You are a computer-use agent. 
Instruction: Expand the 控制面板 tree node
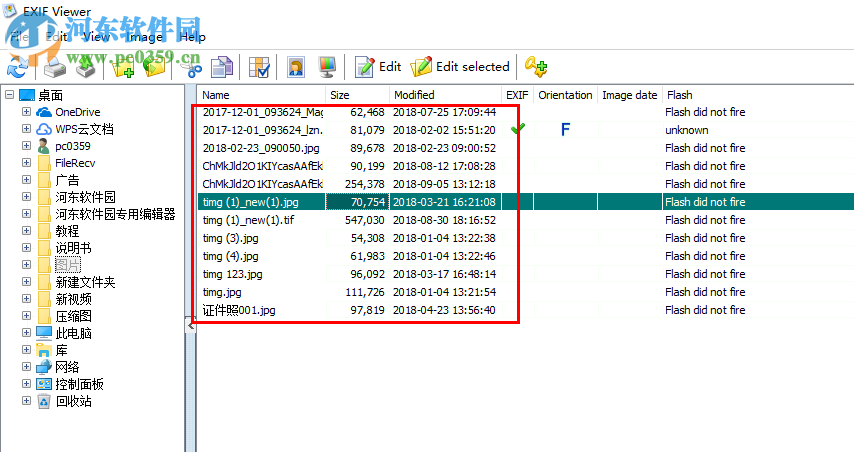tap(26, 383)
